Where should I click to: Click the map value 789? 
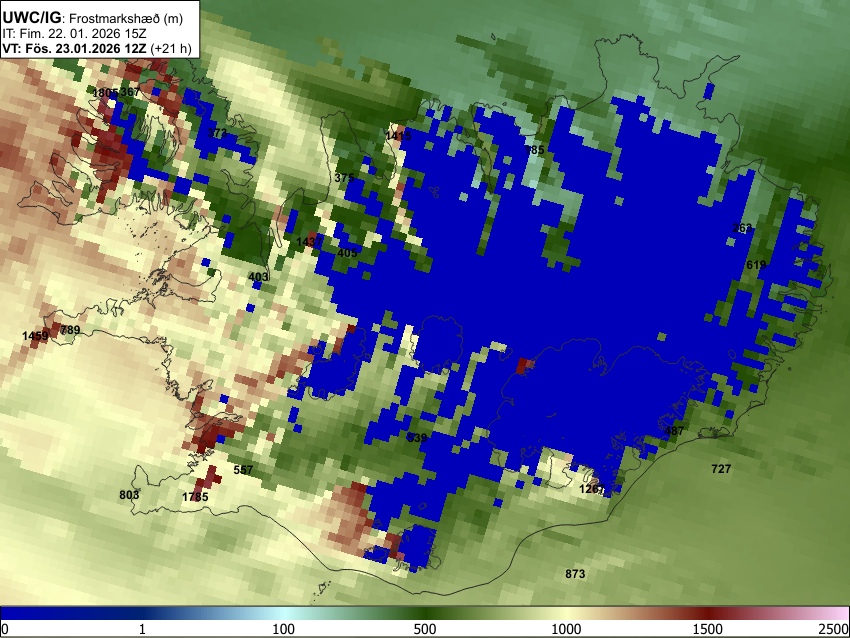pos(70,330)
